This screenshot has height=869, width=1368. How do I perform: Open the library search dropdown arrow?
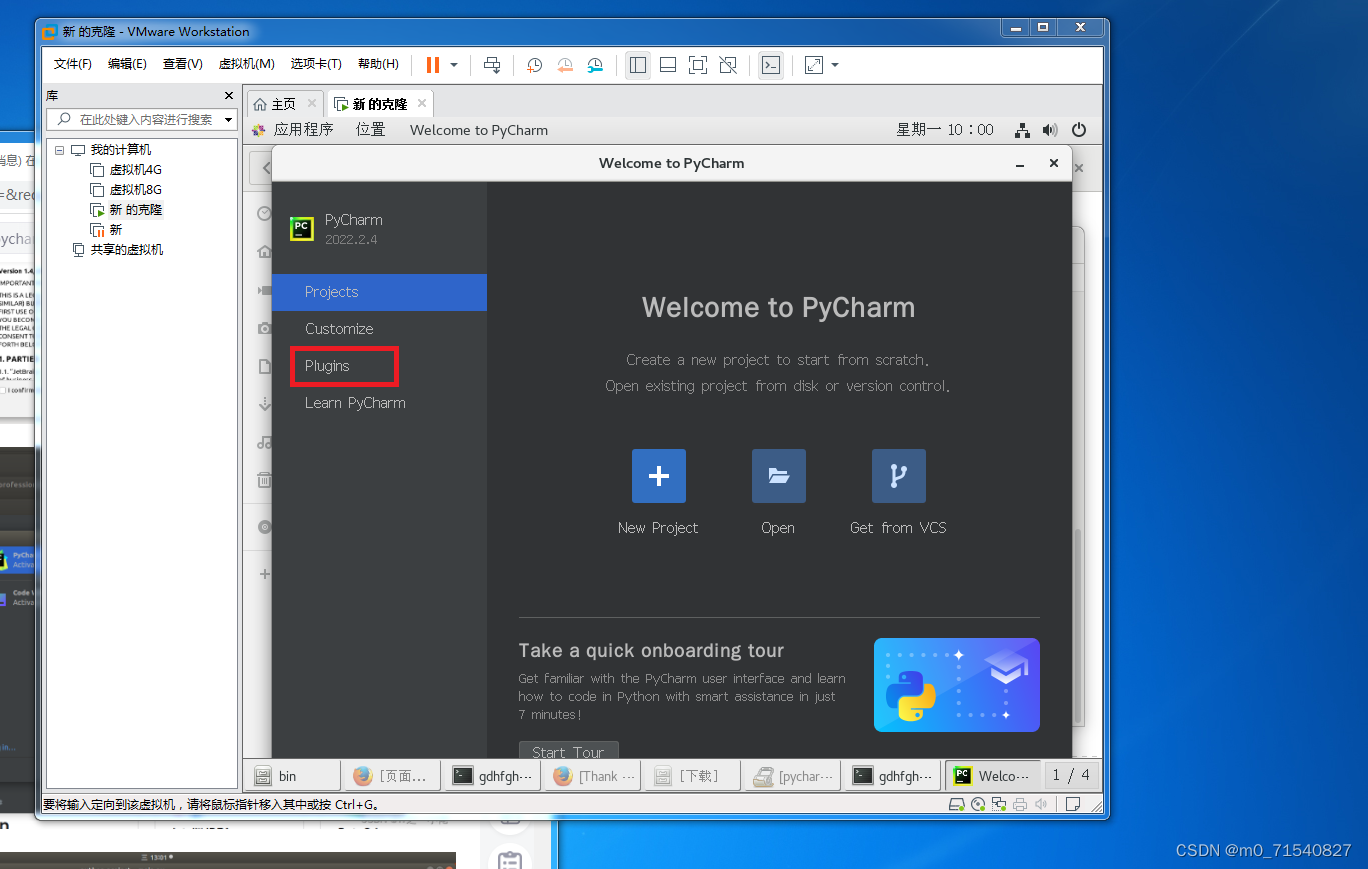[x=228, y=120]
